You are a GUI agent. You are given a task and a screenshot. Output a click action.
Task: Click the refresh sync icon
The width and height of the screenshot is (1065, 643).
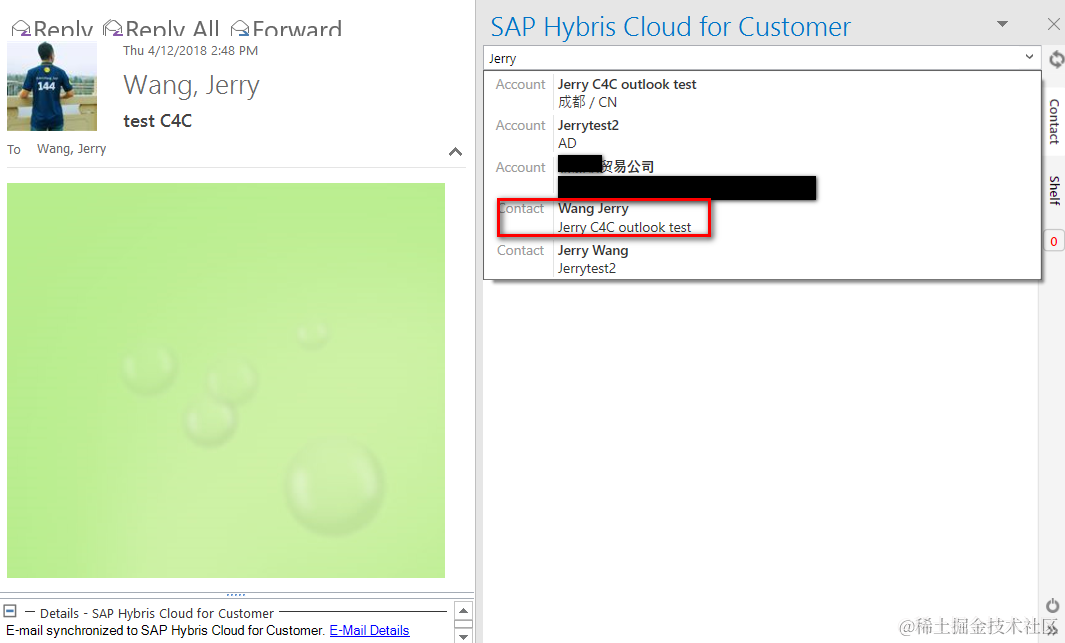click(x=1056, y=59)
